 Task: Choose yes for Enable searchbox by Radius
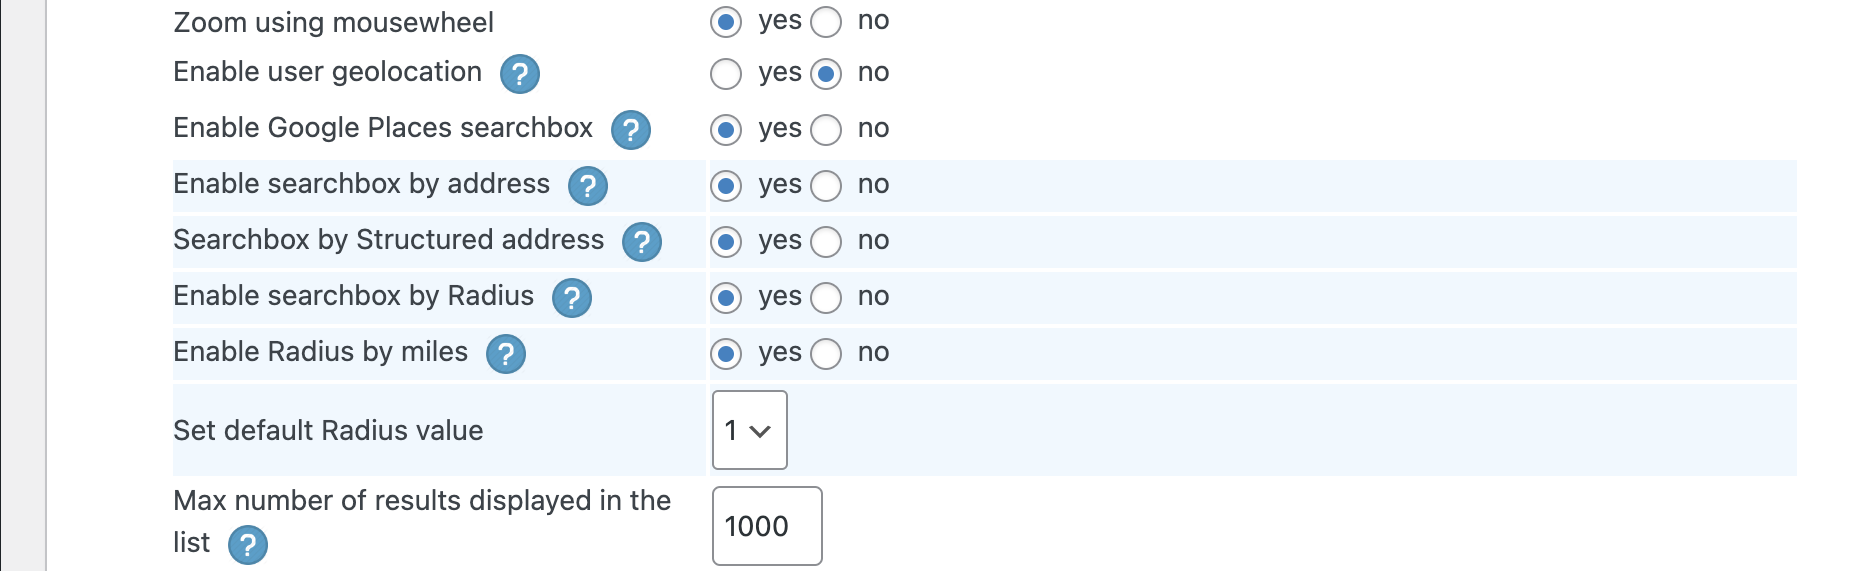pyautogui.click(x=726, y=298)
